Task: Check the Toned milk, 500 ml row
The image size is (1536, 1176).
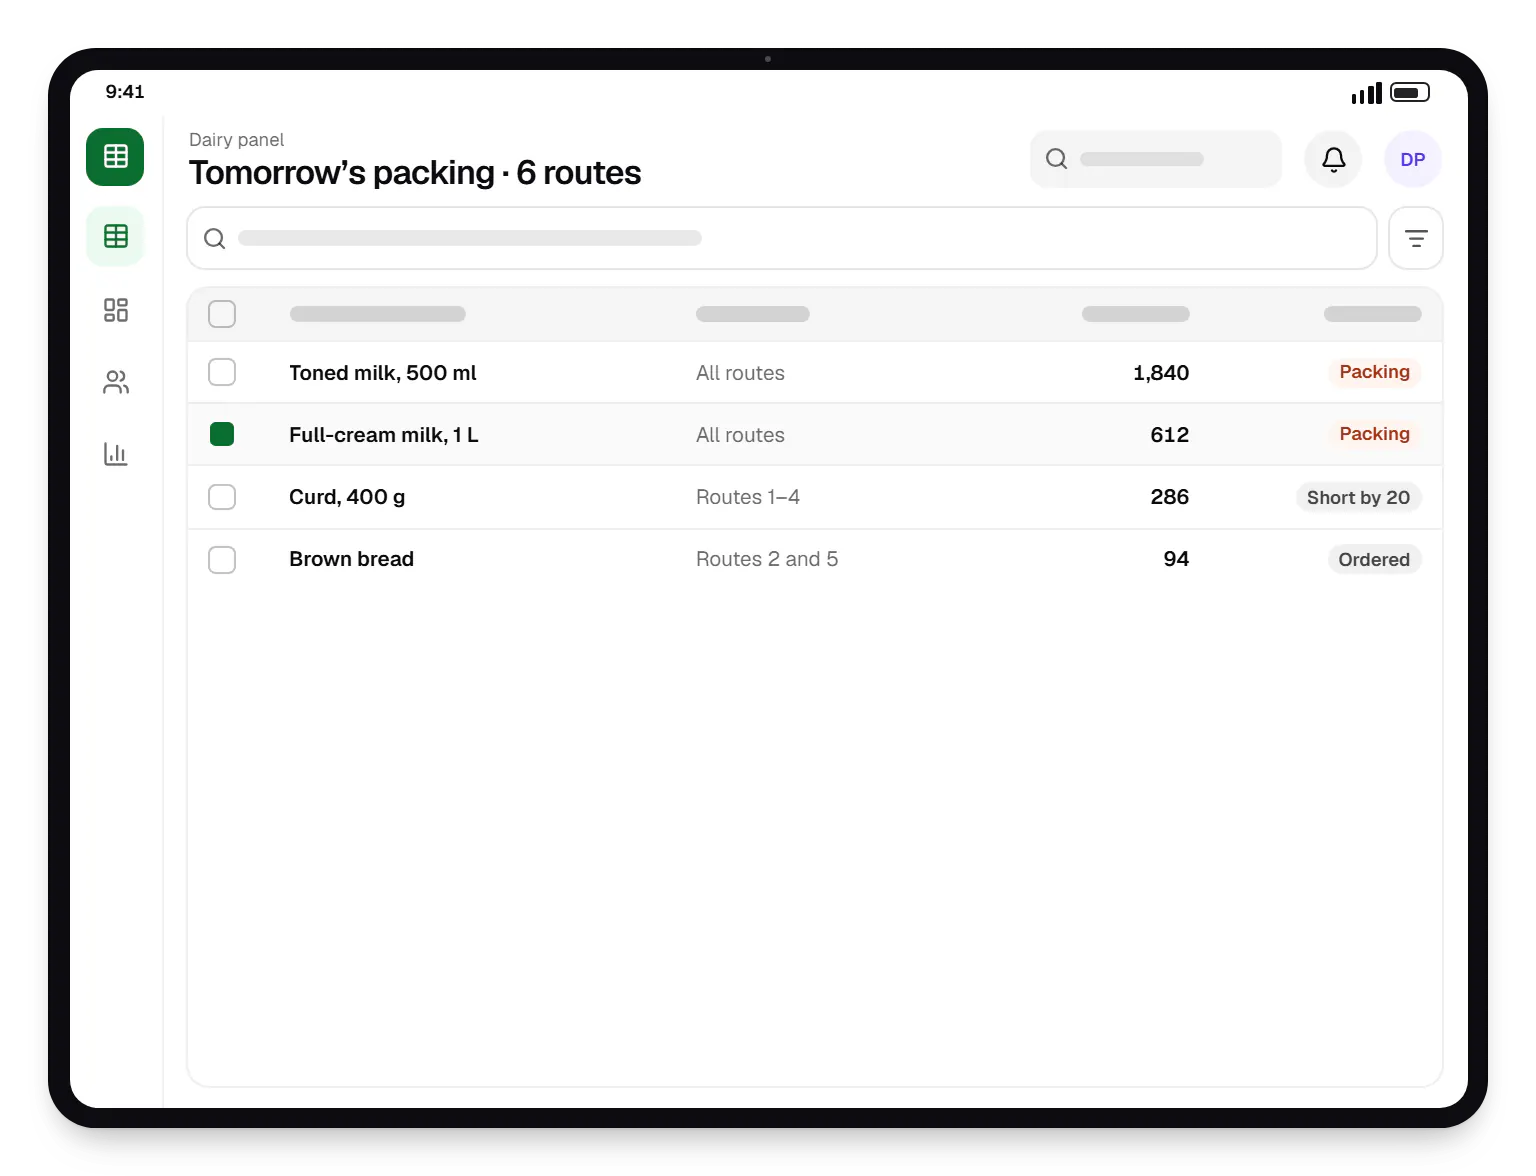Action: (x=222, y=372)
